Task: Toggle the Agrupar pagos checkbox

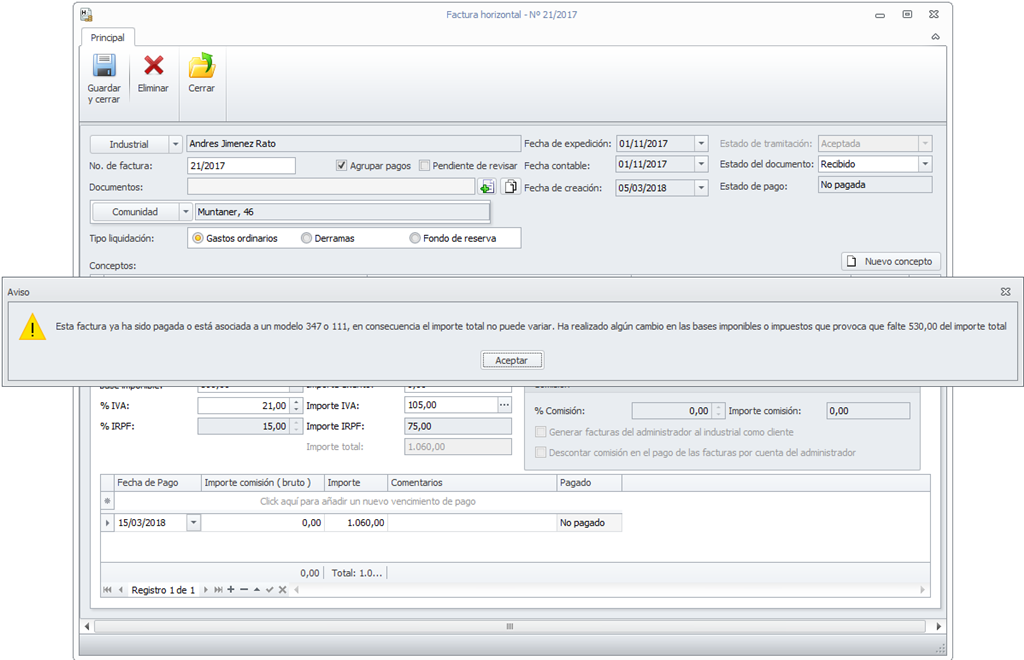Action: (342, 166)
